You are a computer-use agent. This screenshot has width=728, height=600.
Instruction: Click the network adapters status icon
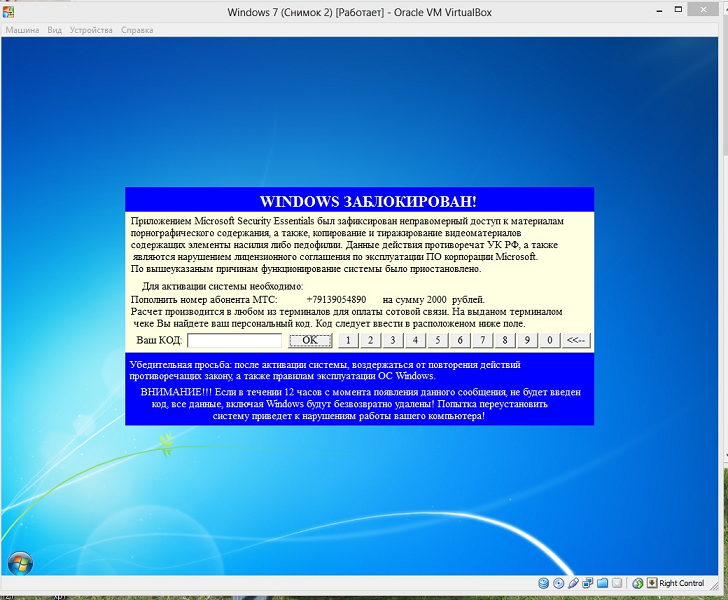[588, 583]
